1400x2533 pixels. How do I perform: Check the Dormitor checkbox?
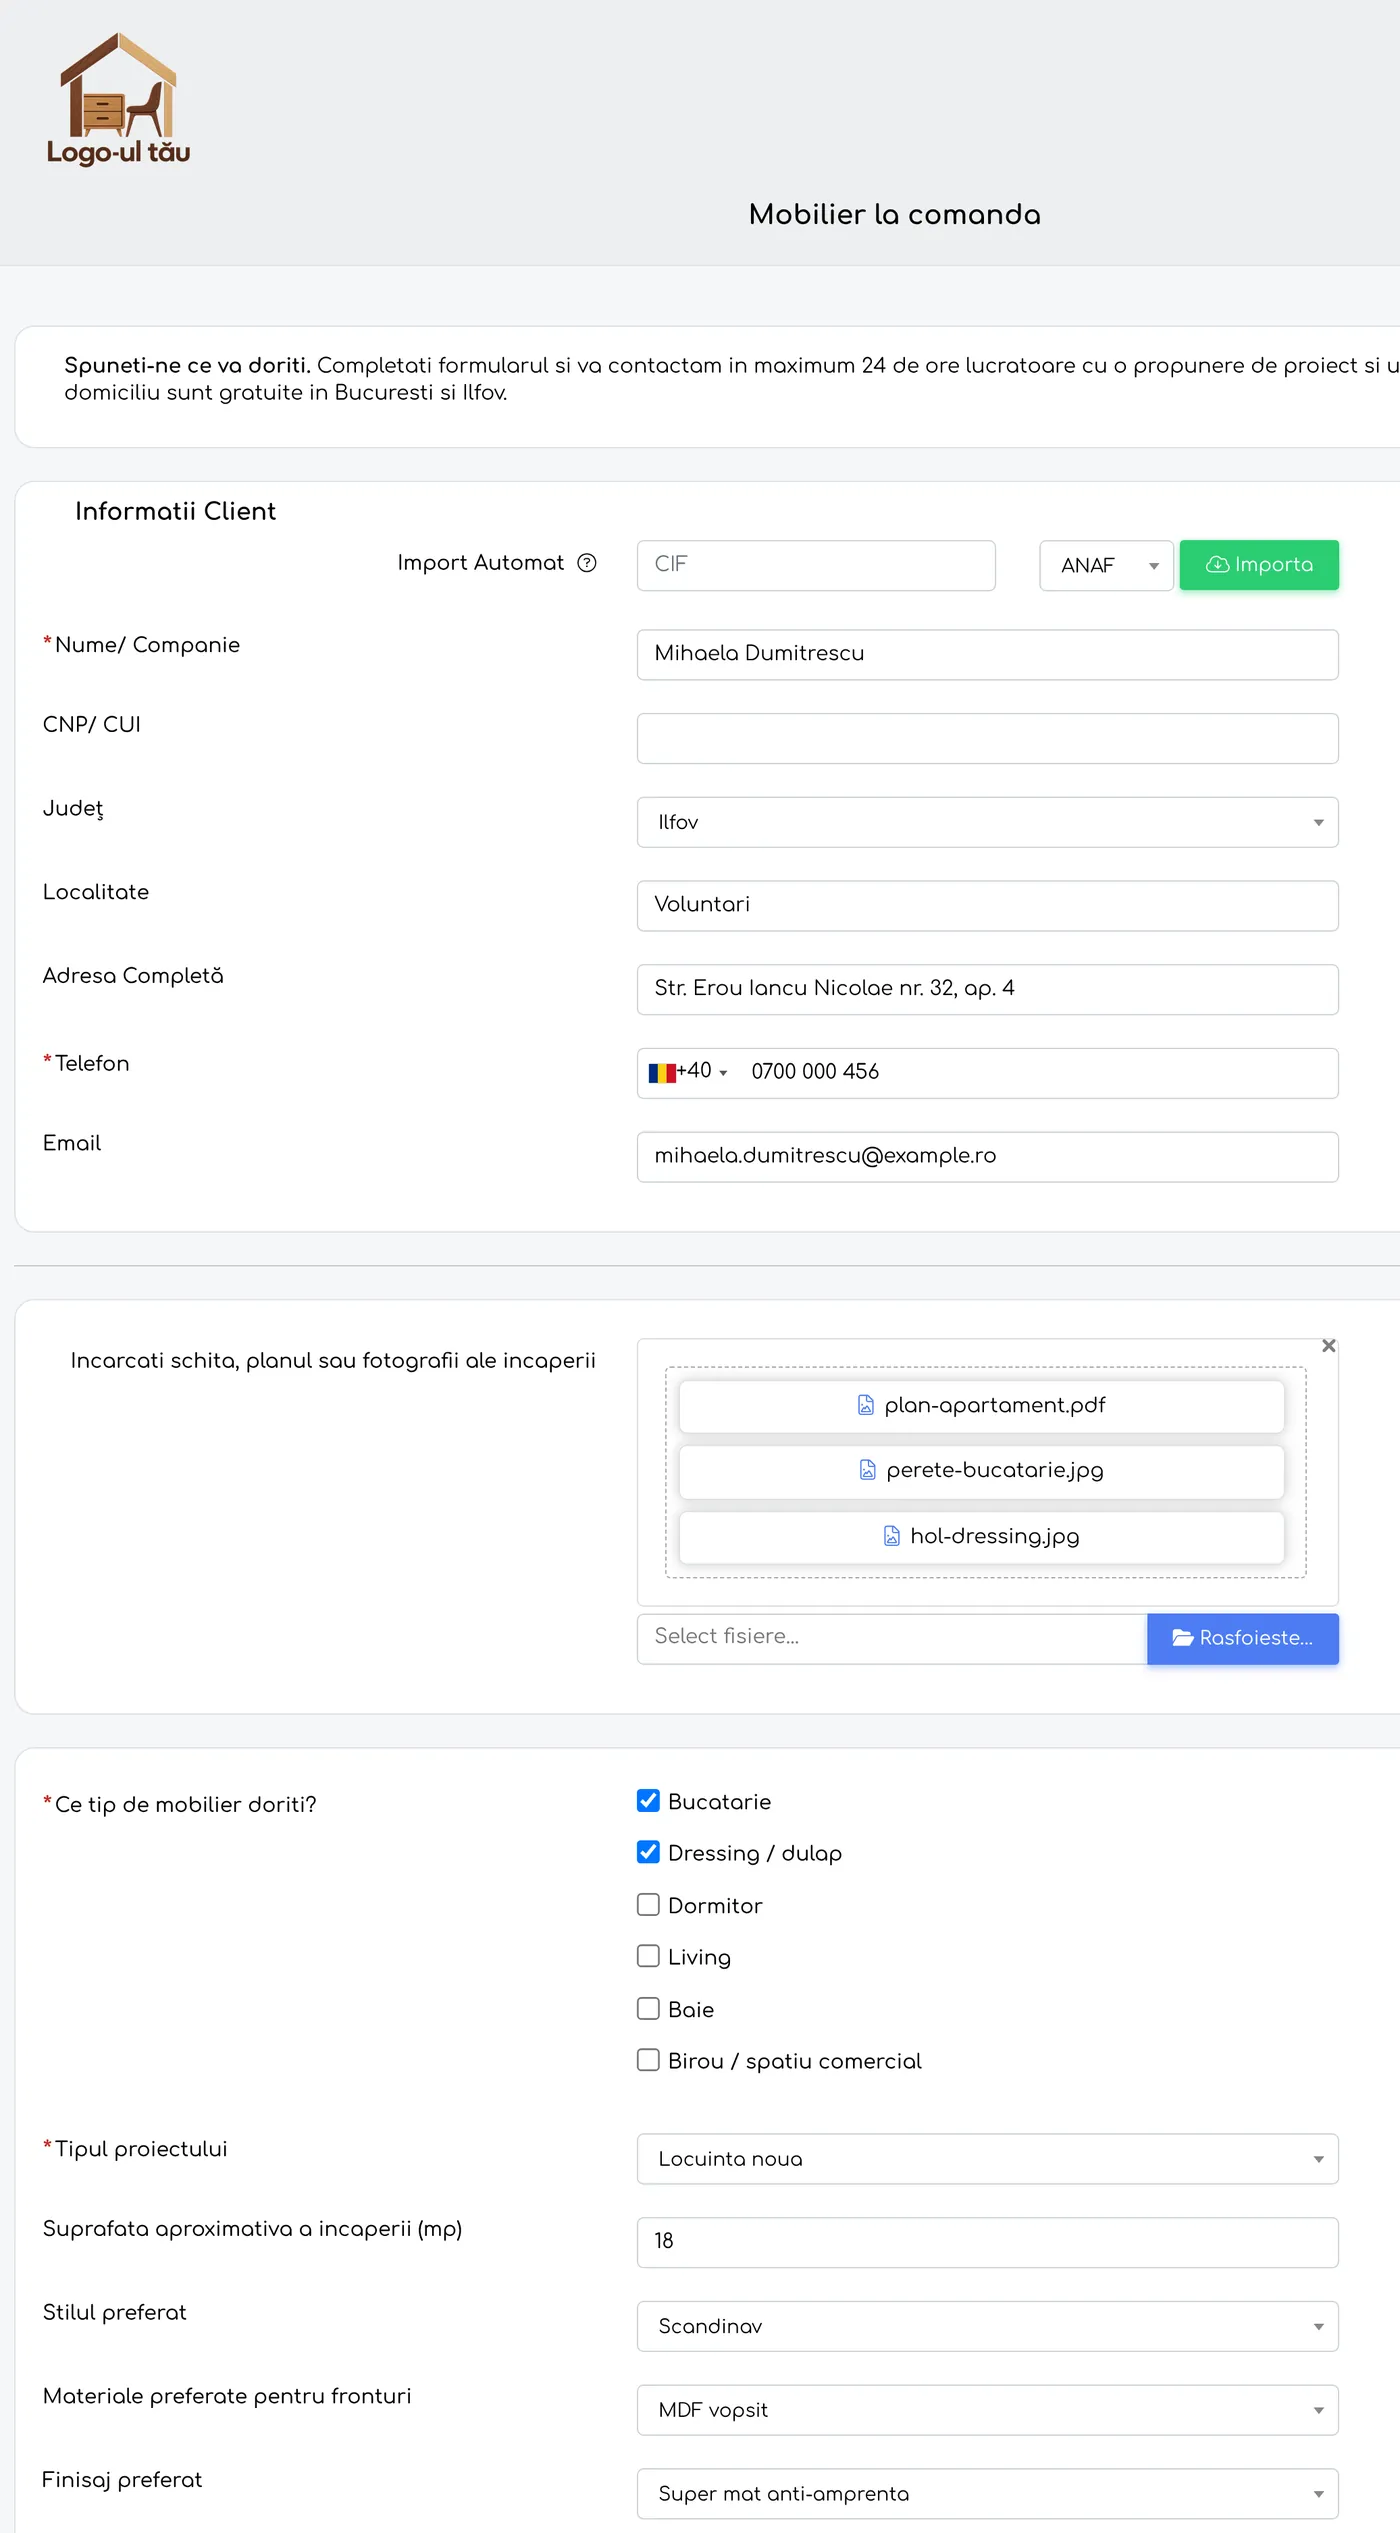pos(648,1905)
